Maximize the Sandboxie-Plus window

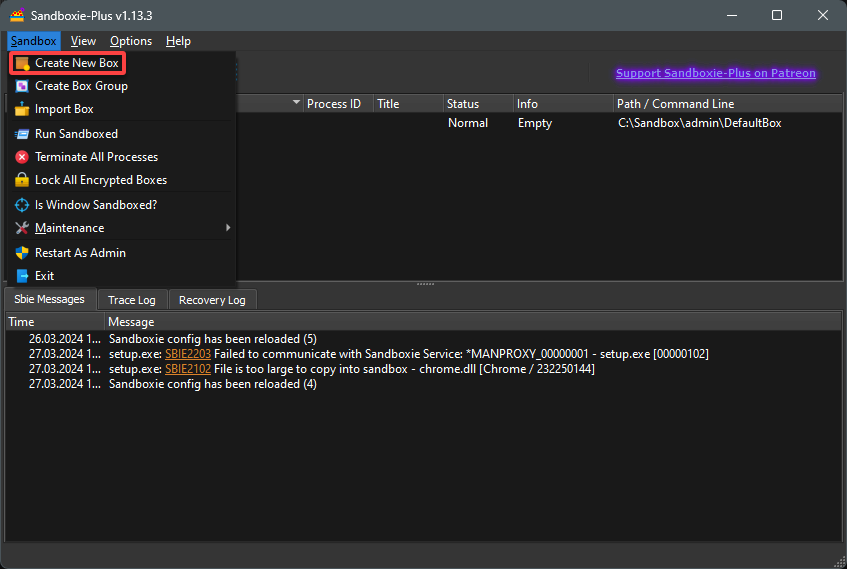(x=777, y=15)
